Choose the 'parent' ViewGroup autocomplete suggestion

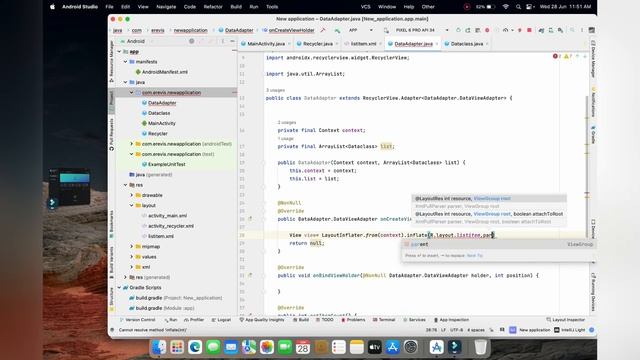point(498,244)
